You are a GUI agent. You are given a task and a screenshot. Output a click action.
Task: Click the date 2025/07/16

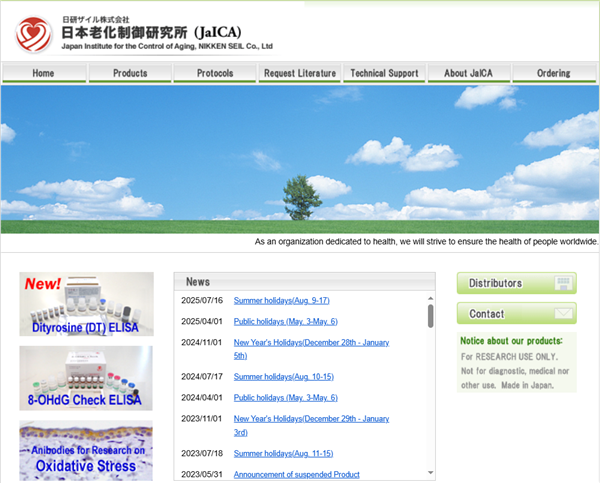coord(202,300)
